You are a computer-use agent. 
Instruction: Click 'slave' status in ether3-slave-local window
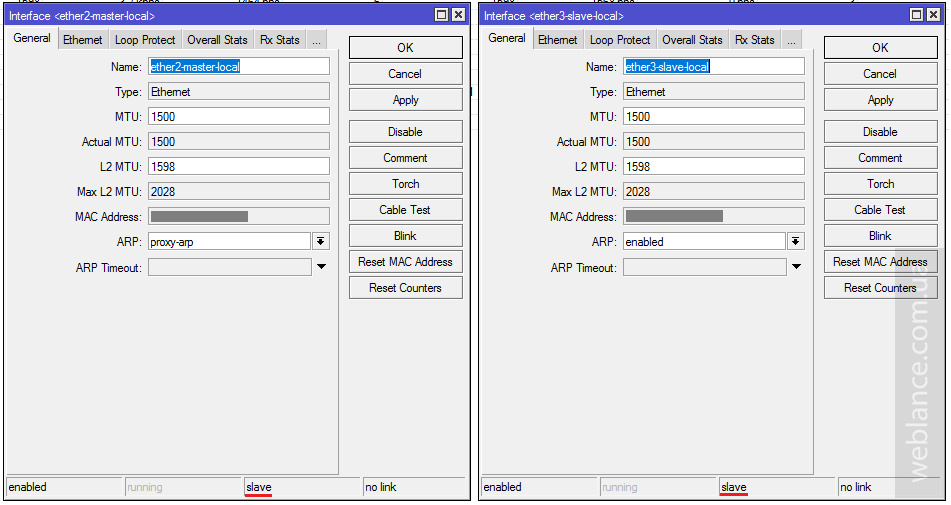click(734, 487)
